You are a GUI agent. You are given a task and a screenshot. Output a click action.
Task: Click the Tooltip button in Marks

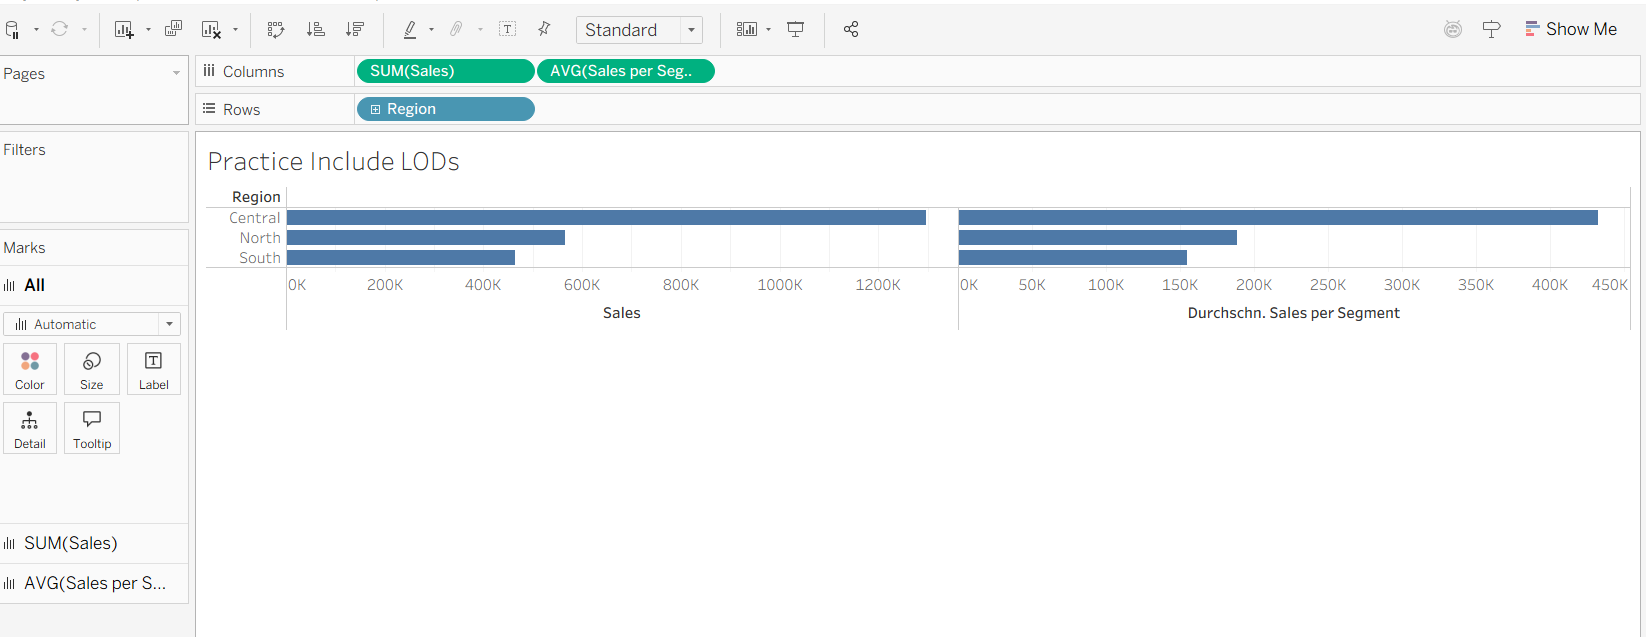[92, 428]
